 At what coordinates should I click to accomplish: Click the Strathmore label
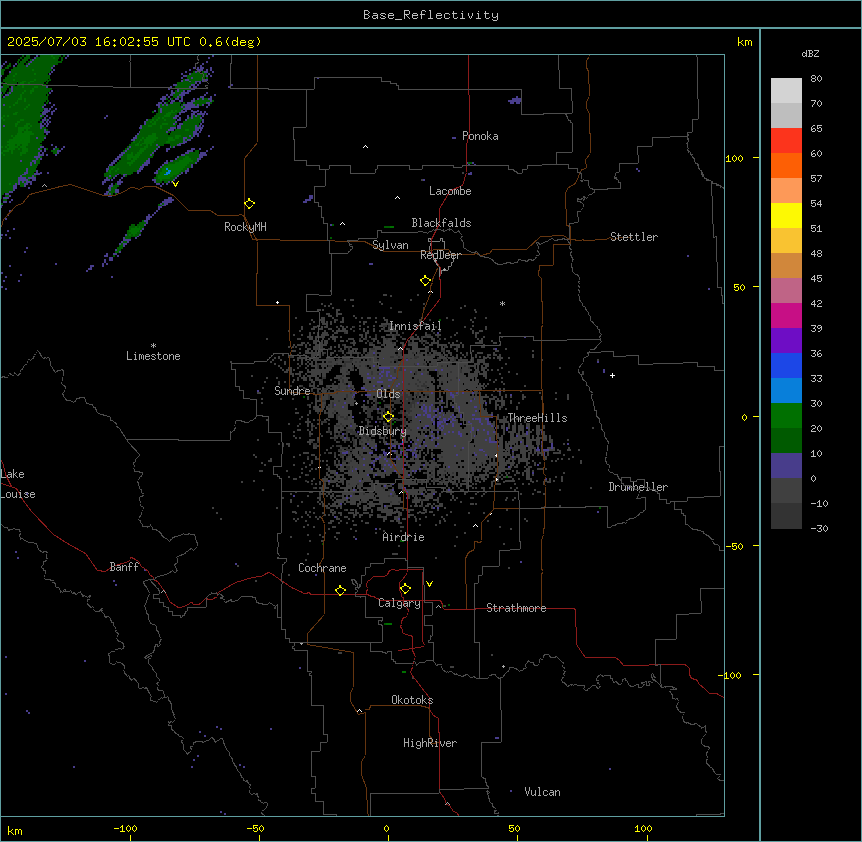[x=516, y=608]
